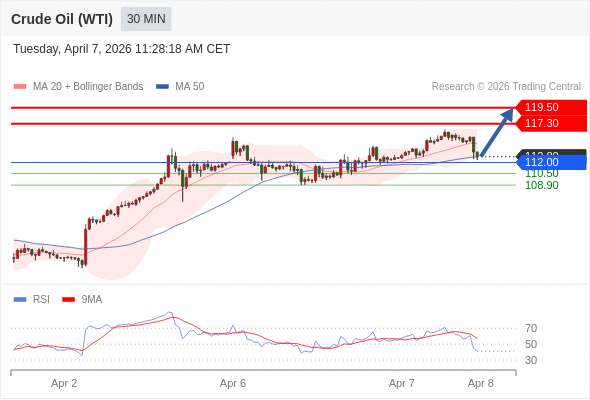Click the 112.00 blue pivot price tag
Image resolution: width=590 pixels, height=400 pixels.
click(551, 162)
